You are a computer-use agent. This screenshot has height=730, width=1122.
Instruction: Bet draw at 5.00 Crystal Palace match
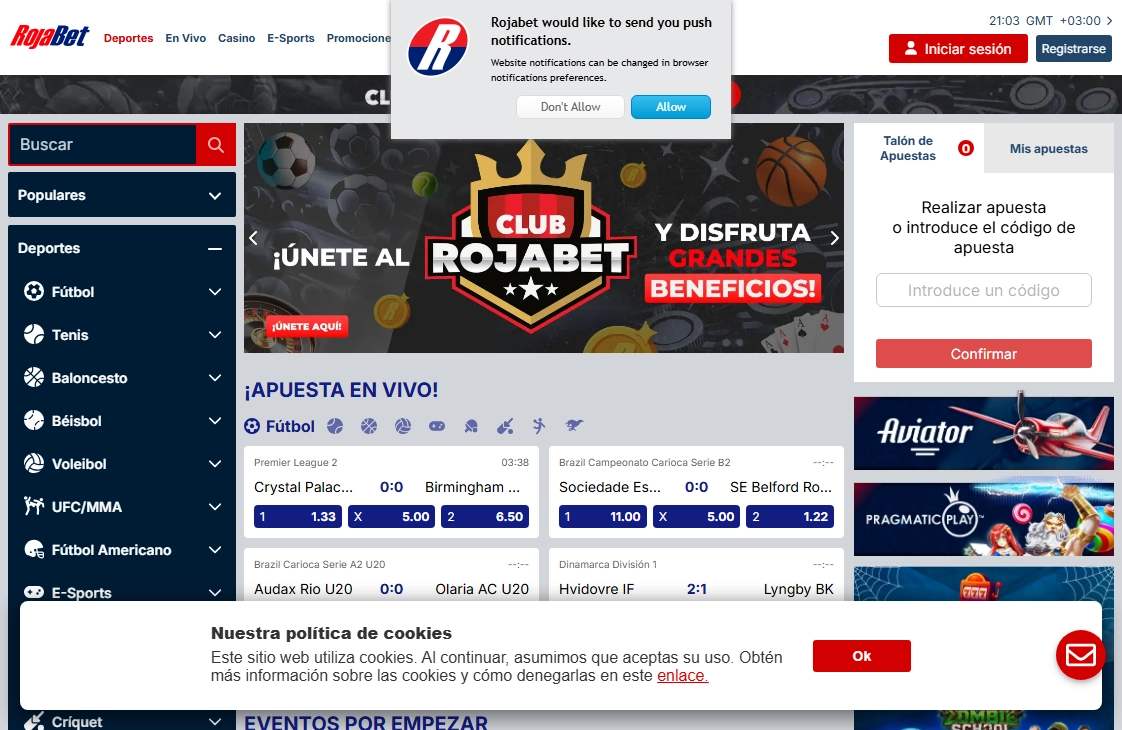tap(391, 517)
